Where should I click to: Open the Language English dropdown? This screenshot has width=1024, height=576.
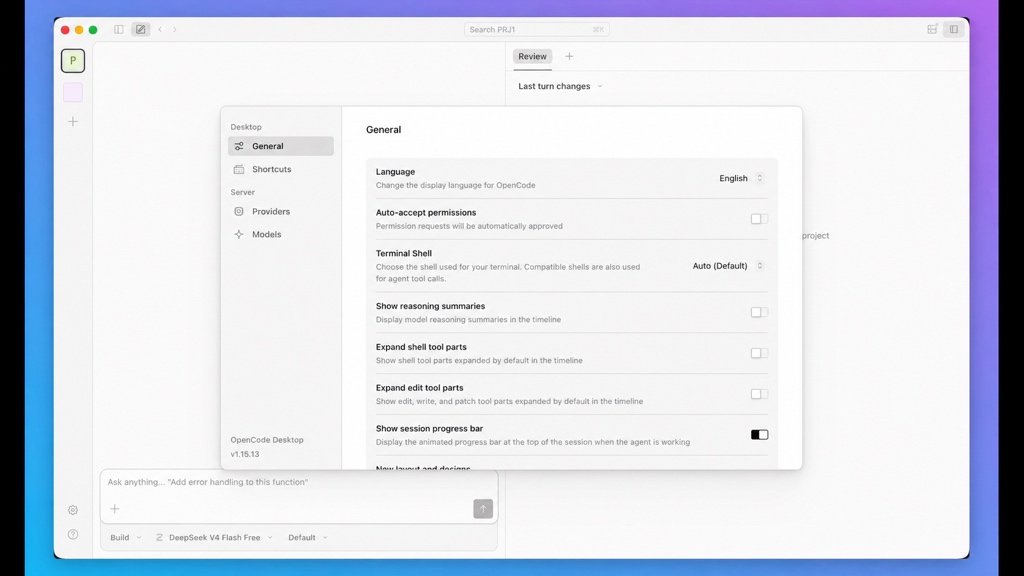[741, 178]
